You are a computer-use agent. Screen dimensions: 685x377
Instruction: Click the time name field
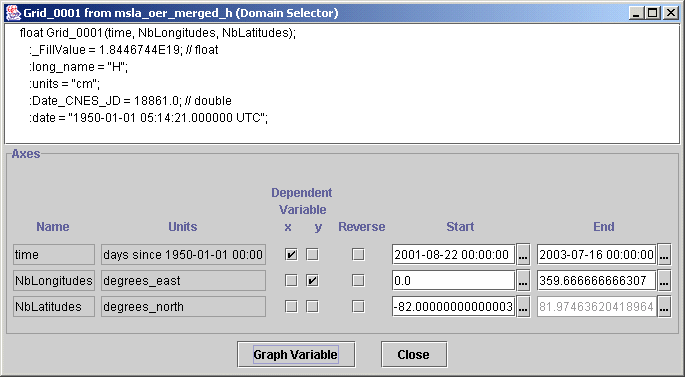(54, 255)
